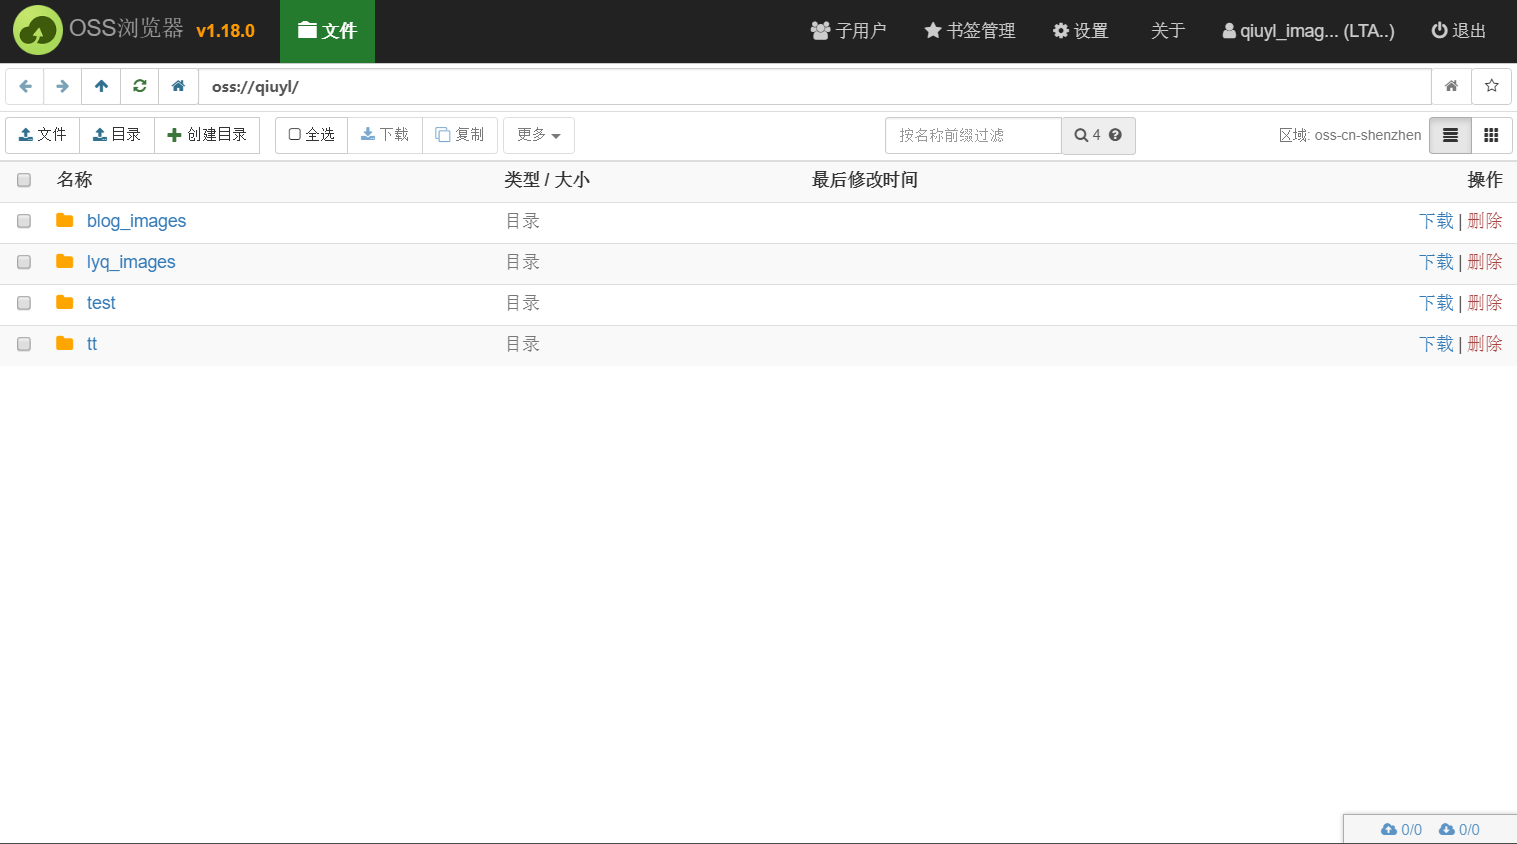Image resolution: width=1517 pixels, height=844 pixels.
Task: Click the blog_images folder icon
Action: pyautogui.click(x=65, y=220)
